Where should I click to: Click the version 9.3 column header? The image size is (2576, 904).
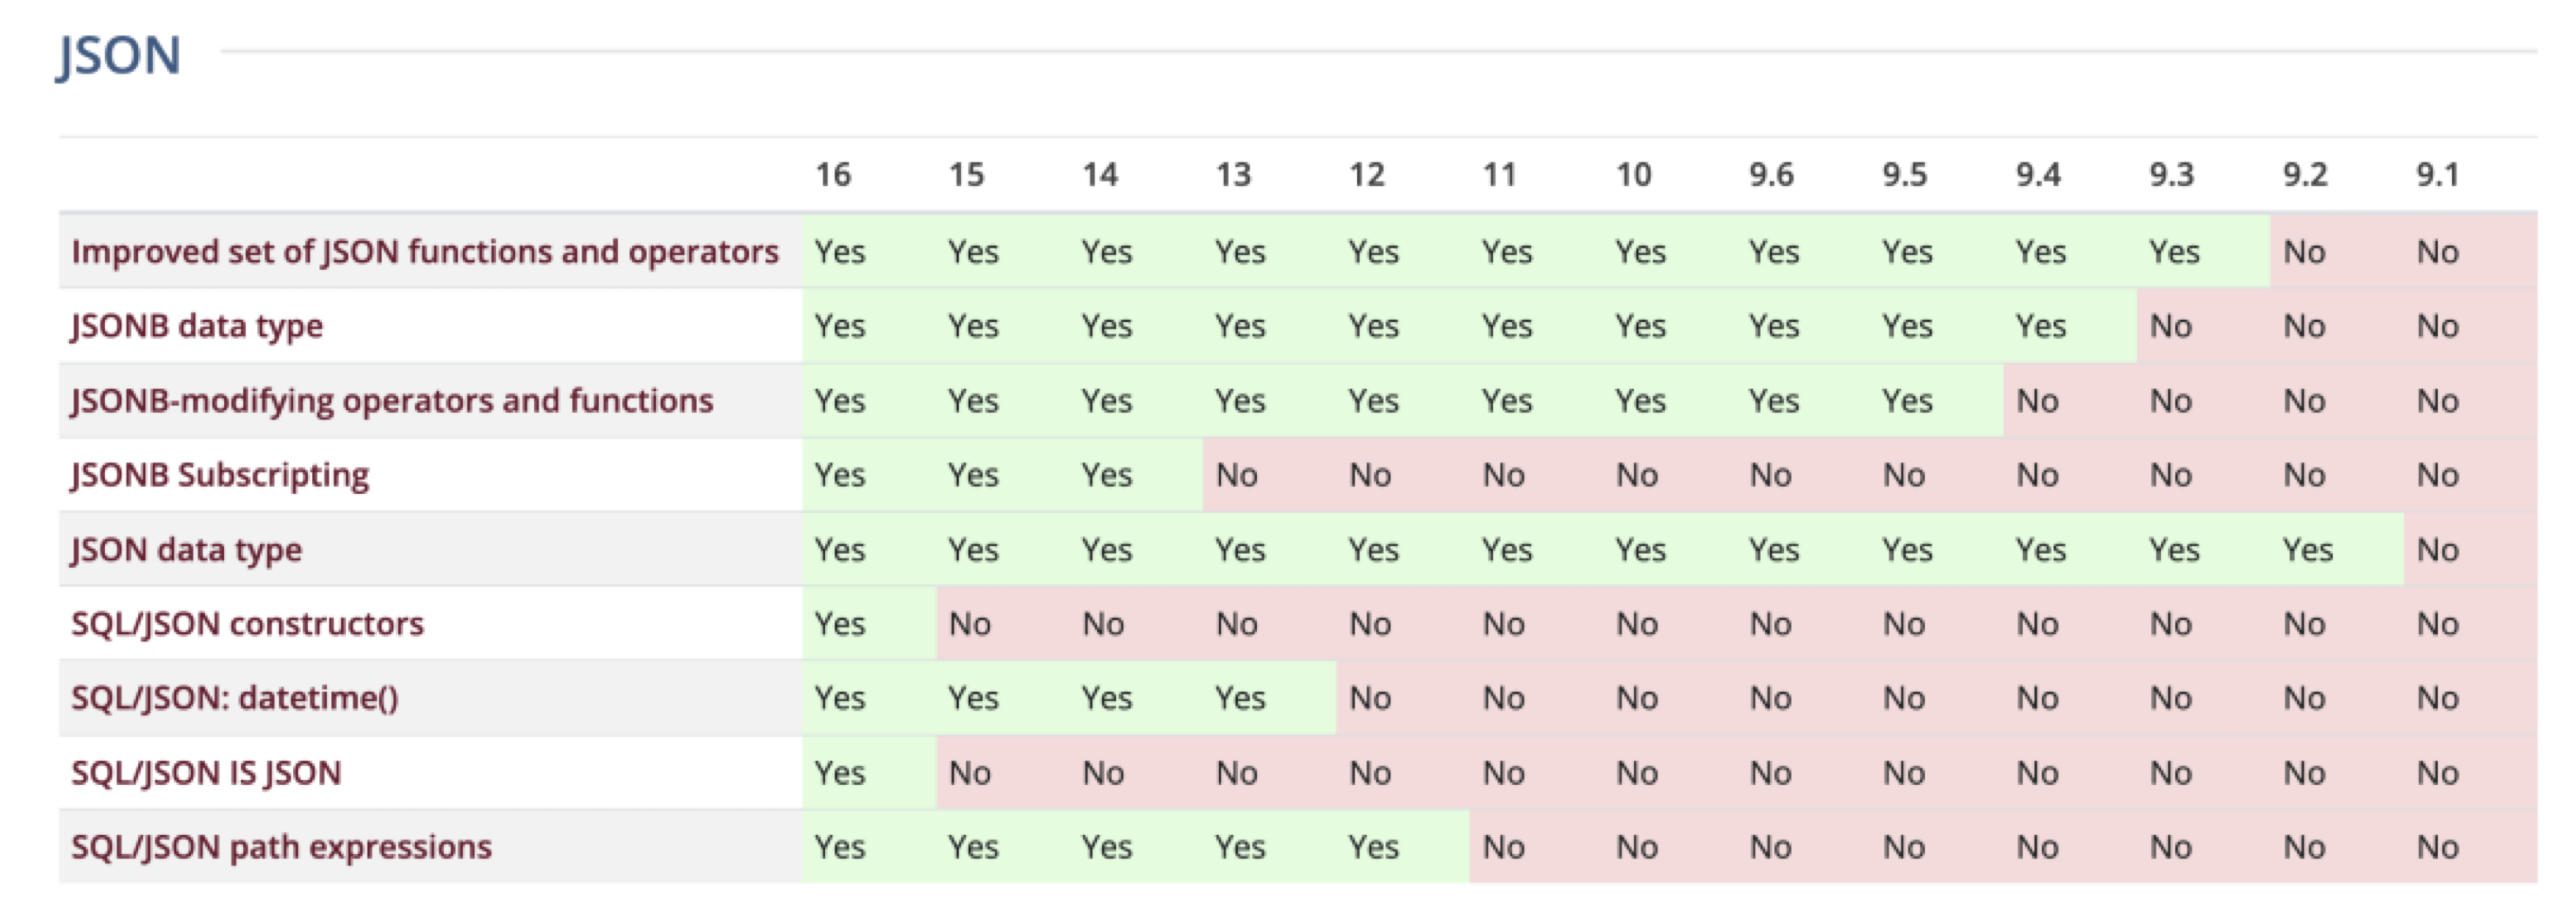[2171, 175]
